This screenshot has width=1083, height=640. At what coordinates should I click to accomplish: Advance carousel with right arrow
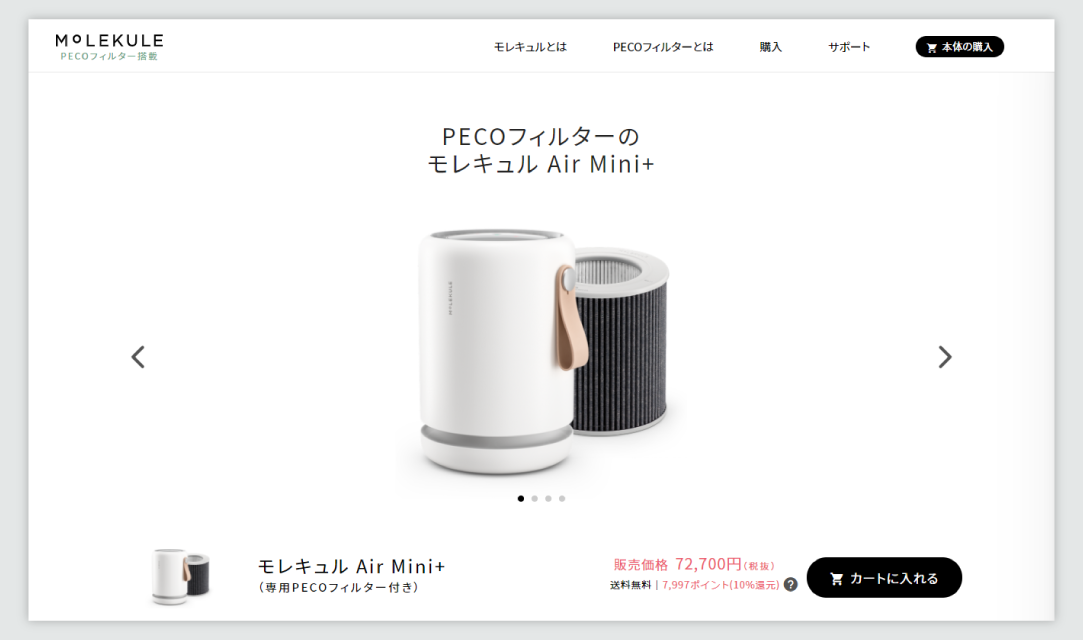click(x=945, y=357)
